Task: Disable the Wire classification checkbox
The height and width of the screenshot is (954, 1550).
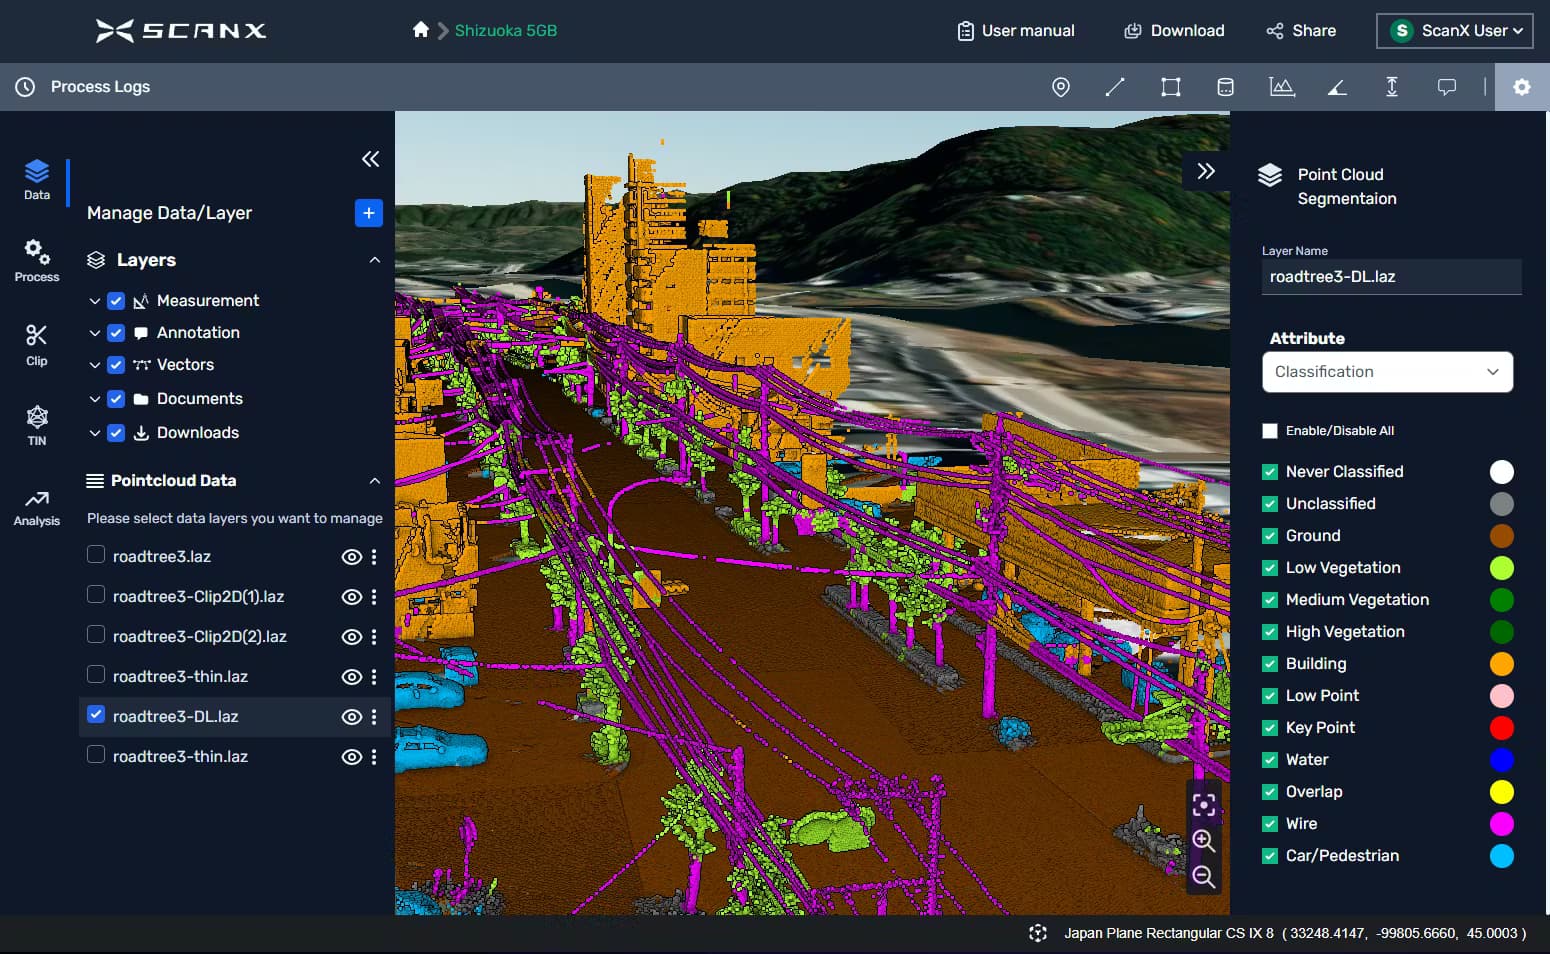Action: (1269, 823)
